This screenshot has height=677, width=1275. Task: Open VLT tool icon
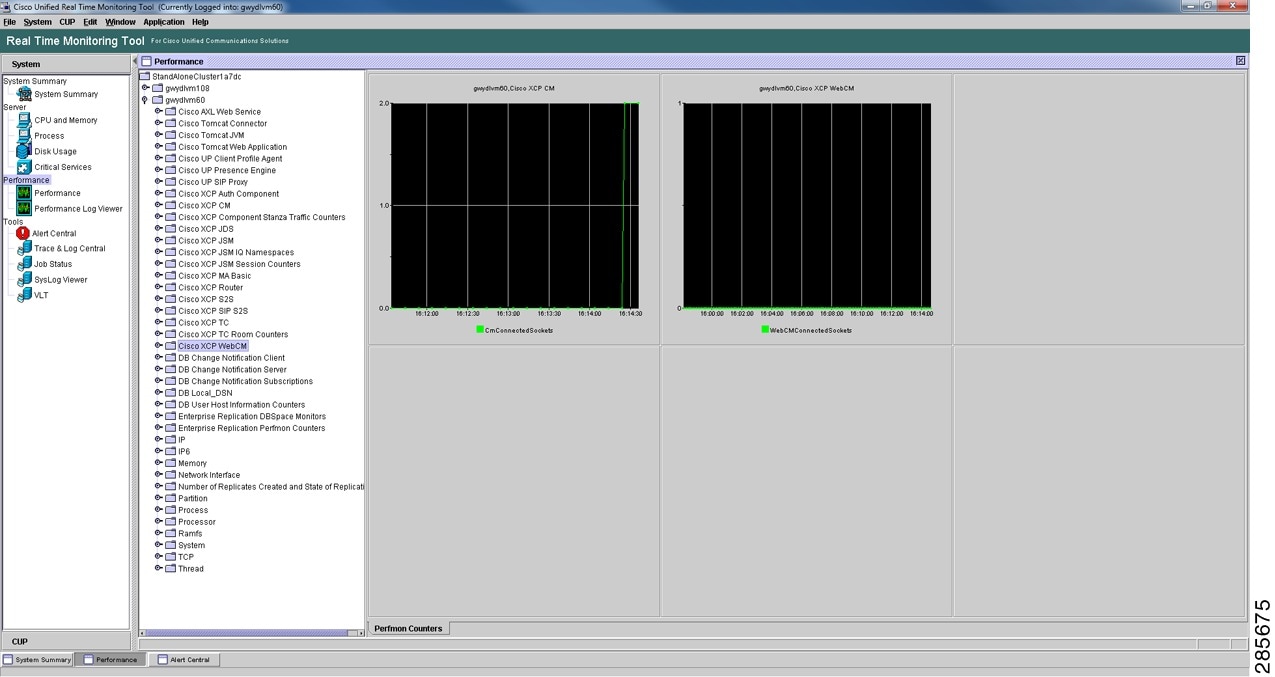click(24, 295)
